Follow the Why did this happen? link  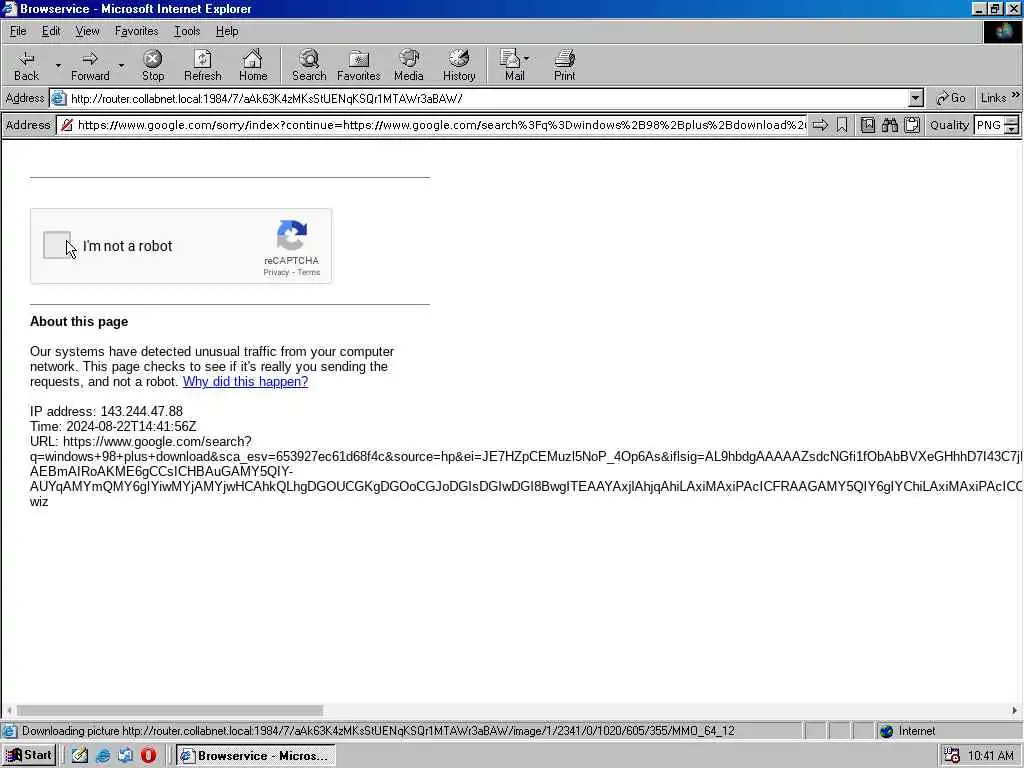(x=246, y=381)
